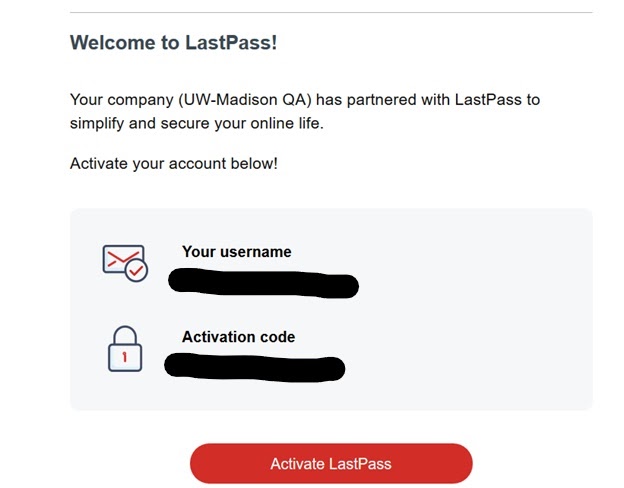Screen dimensions: 624x488
Task: Click the Your username label
Action: click(237, 252)
